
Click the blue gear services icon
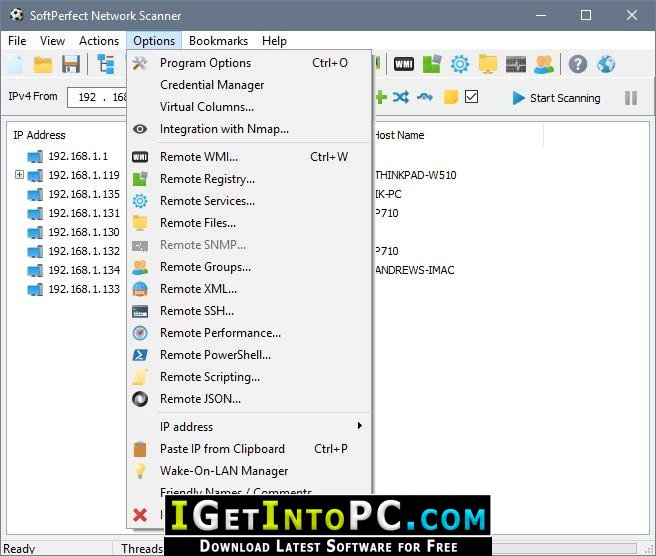point(460,64)
